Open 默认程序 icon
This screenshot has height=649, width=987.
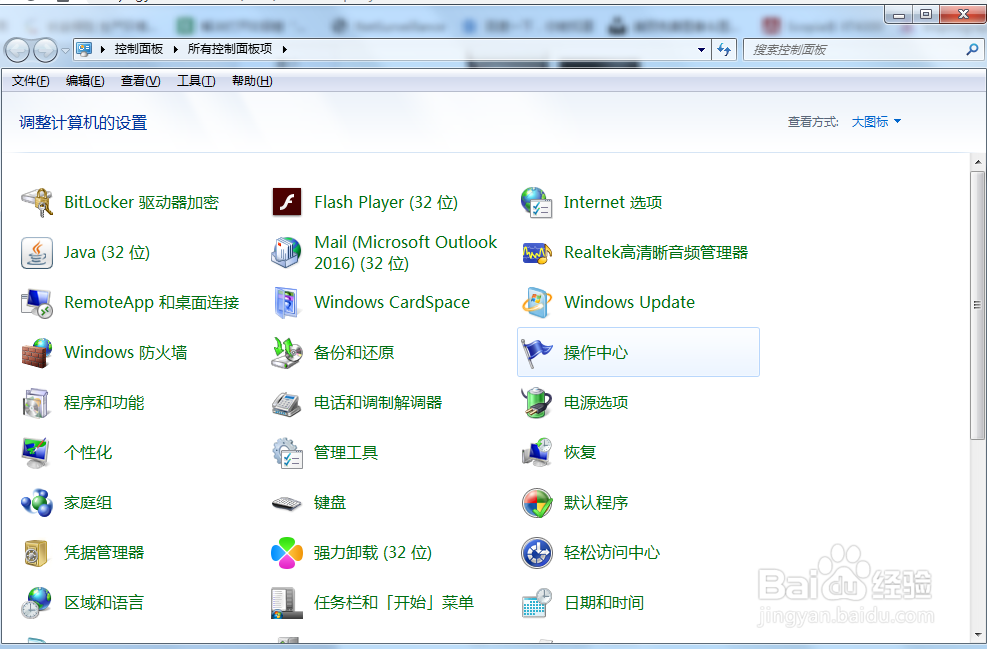tap(536, 503)
